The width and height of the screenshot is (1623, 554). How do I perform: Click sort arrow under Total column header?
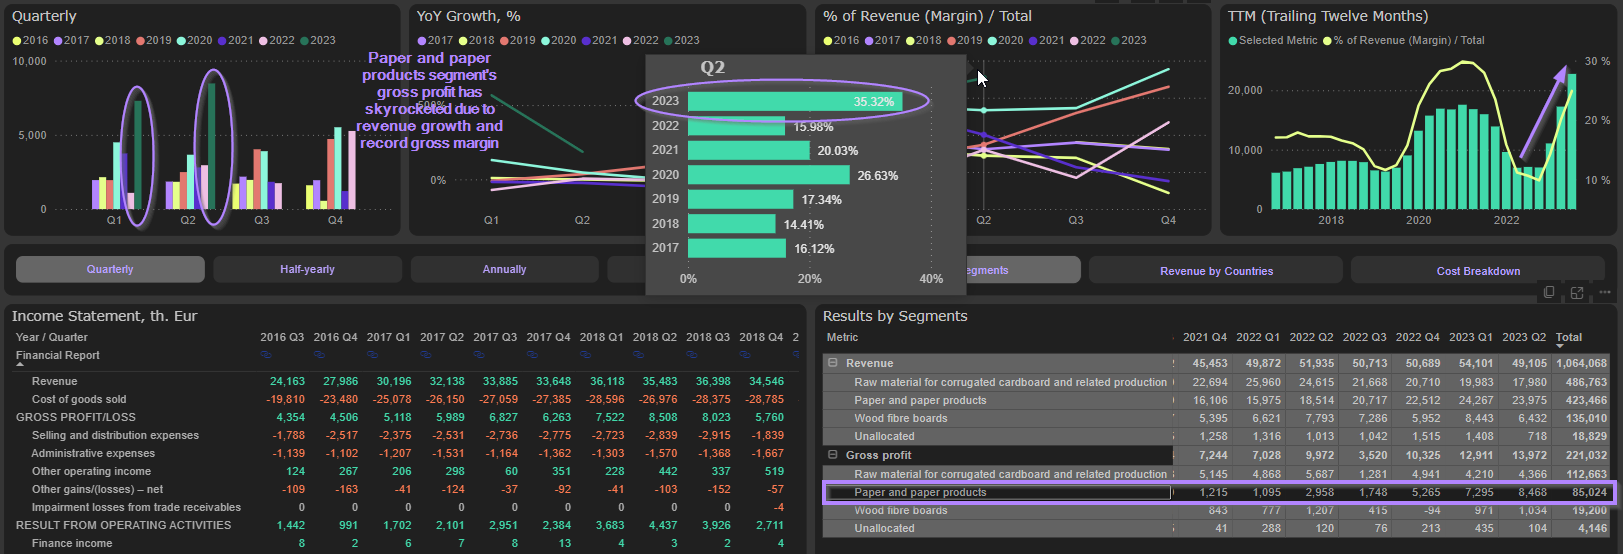click(x=1560, y=347)
